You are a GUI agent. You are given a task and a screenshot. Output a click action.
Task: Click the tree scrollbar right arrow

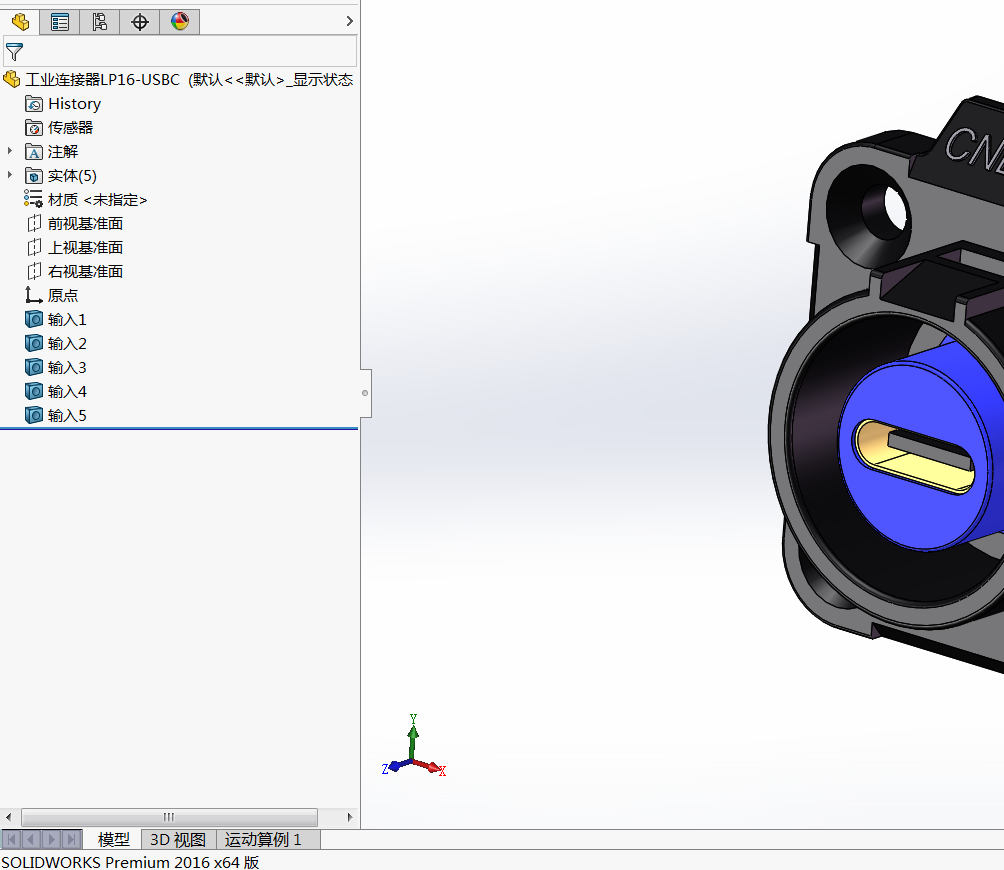350,817
